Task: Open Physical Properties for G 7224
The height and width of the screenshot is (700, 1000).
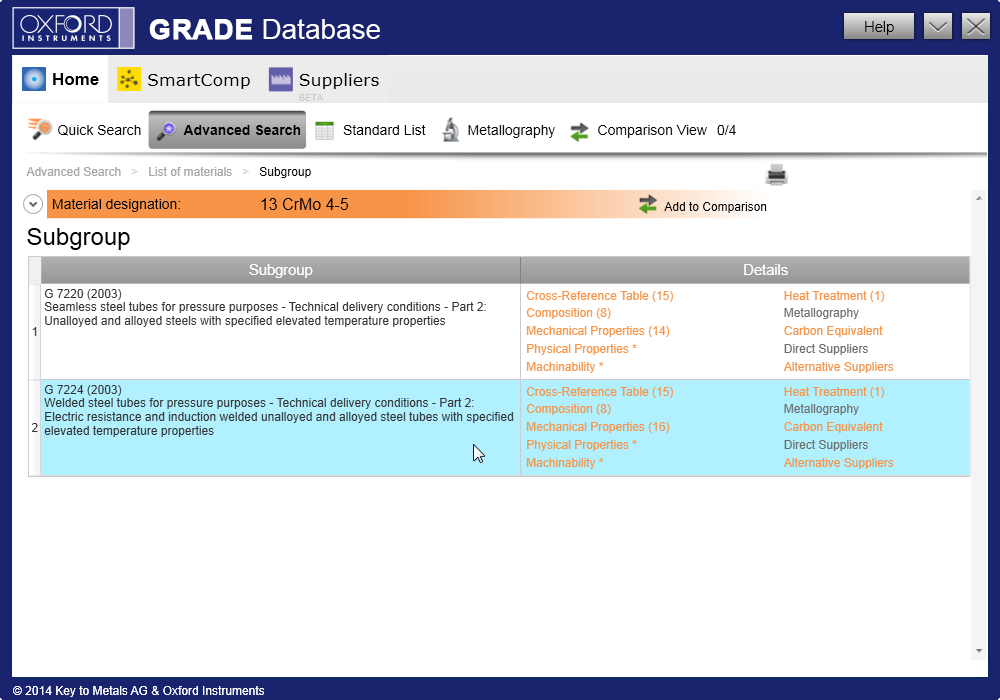Action: point(581,444)
